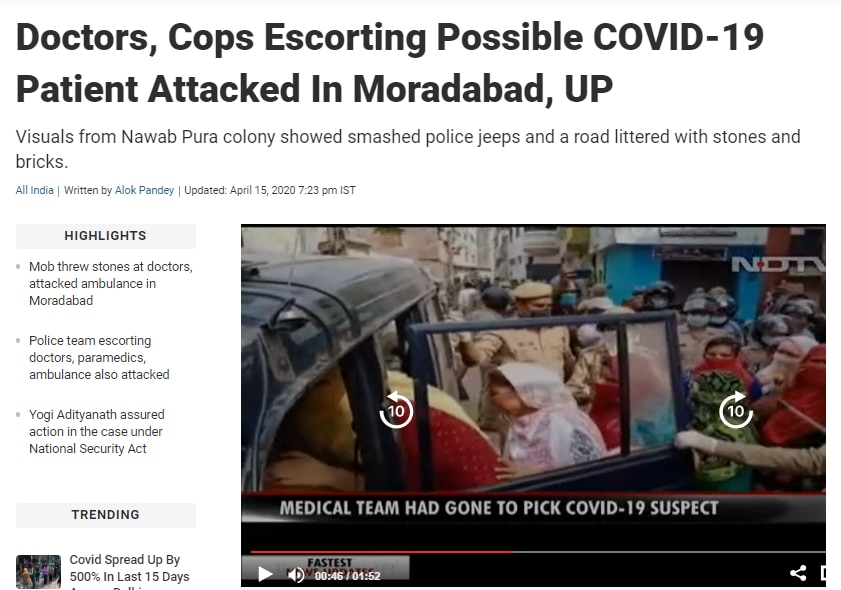Click the video progress bar
The height and width of the screenshot is (590, 841).
[x=537, y=551]
